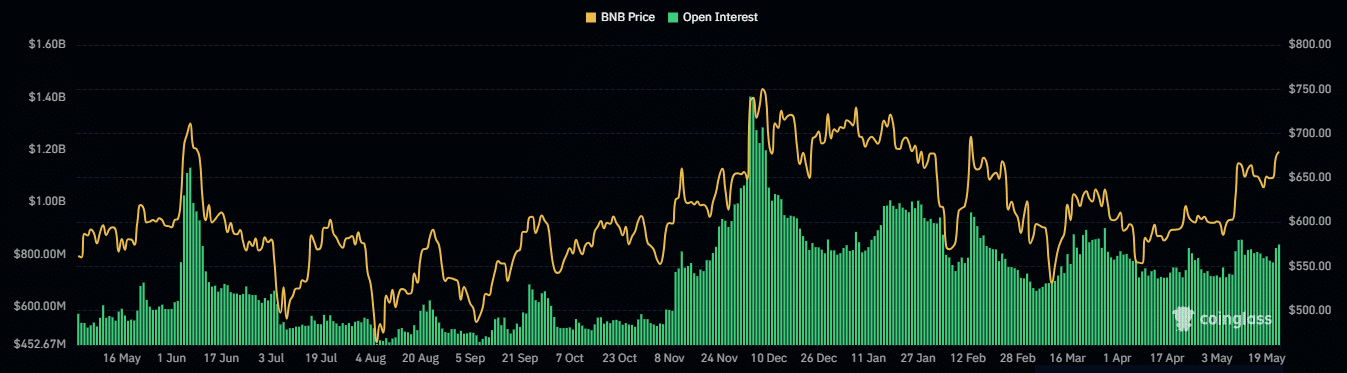Click the green Open Interest legend swatch
Viewport: 1347px width, 373px height.
click(672, 17)
